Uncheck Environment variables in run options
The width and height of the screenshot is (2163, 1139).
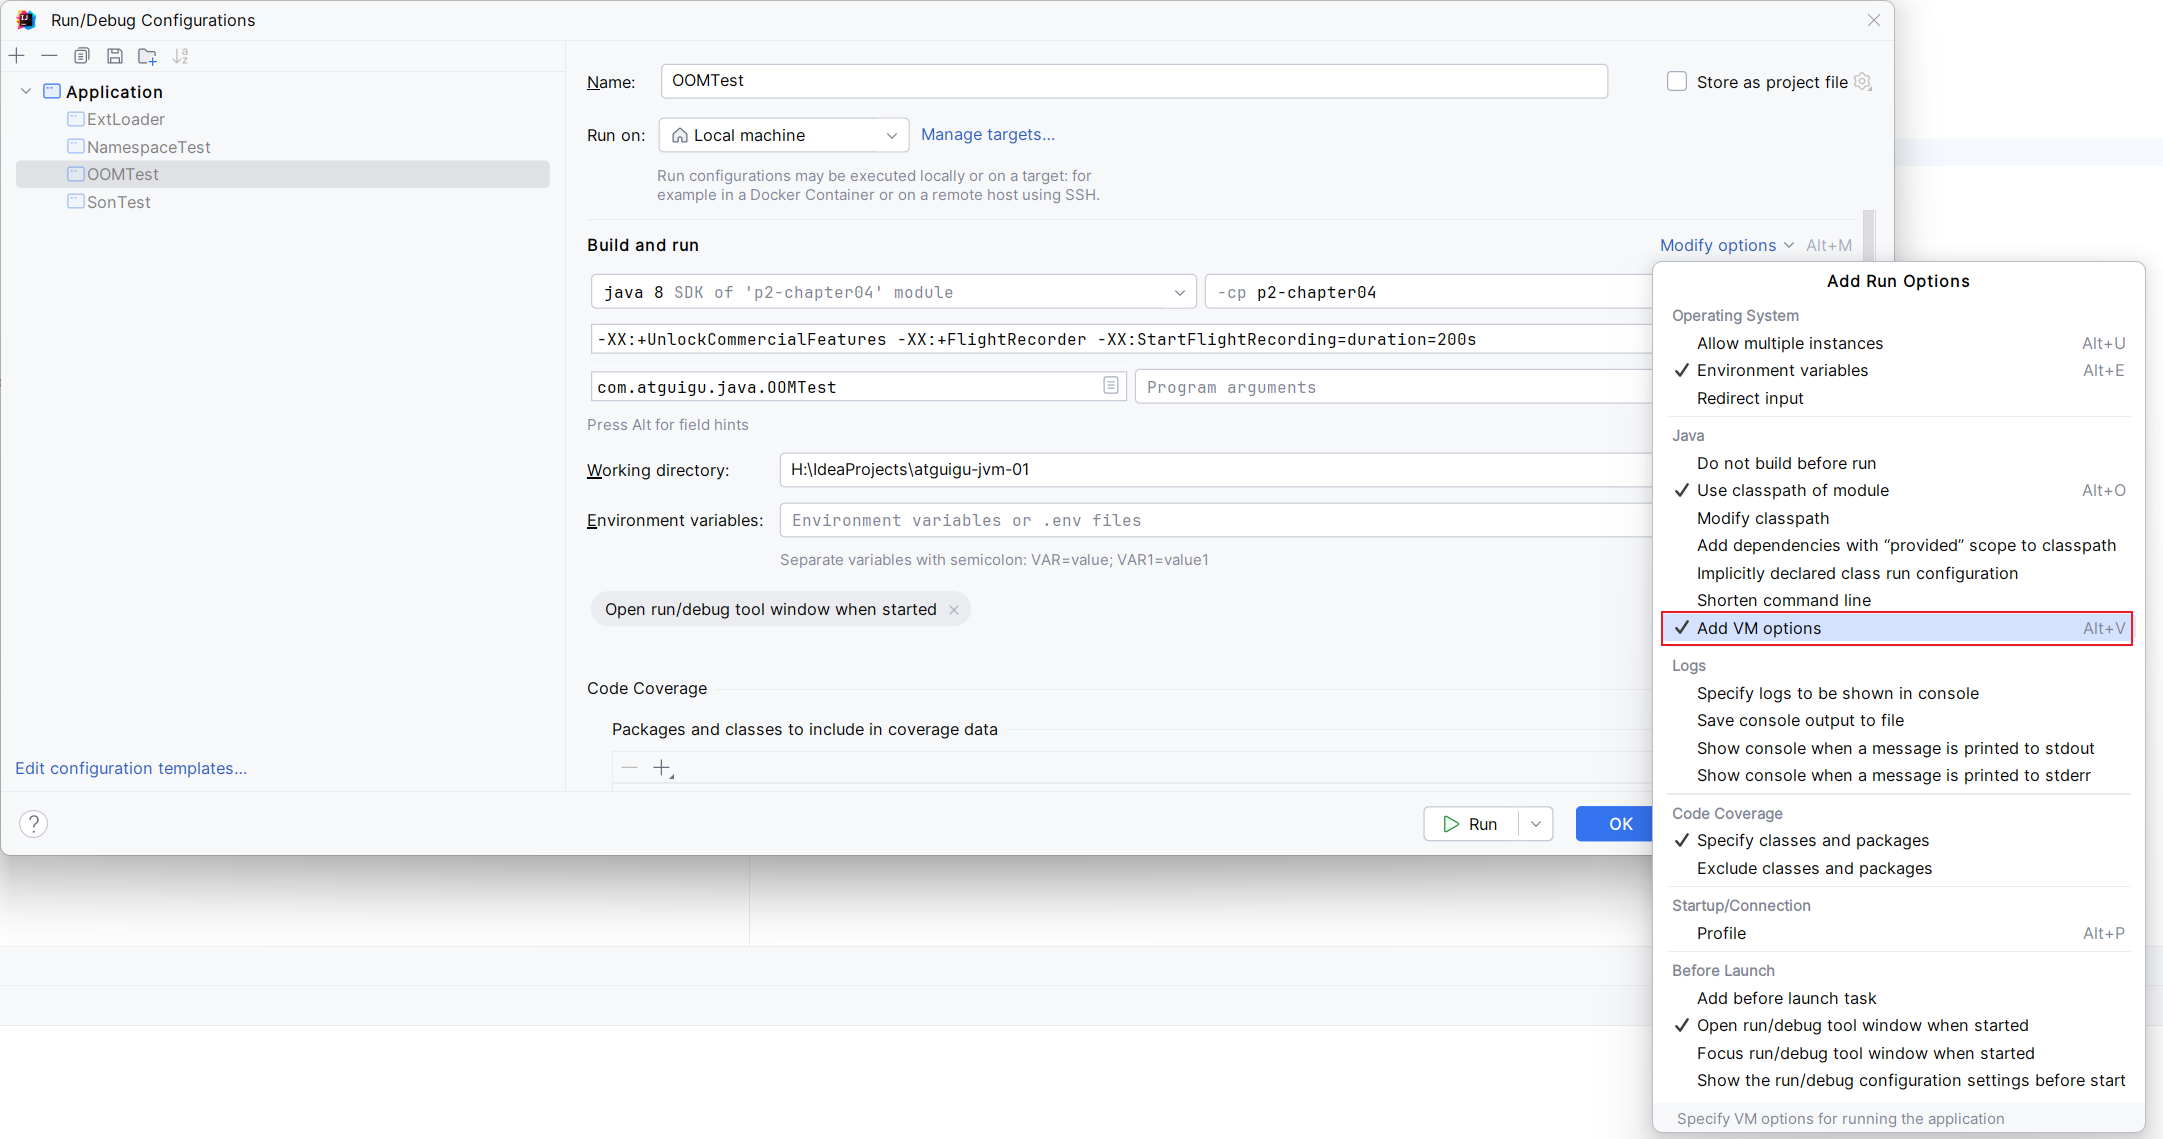[x=1781, y=370]
